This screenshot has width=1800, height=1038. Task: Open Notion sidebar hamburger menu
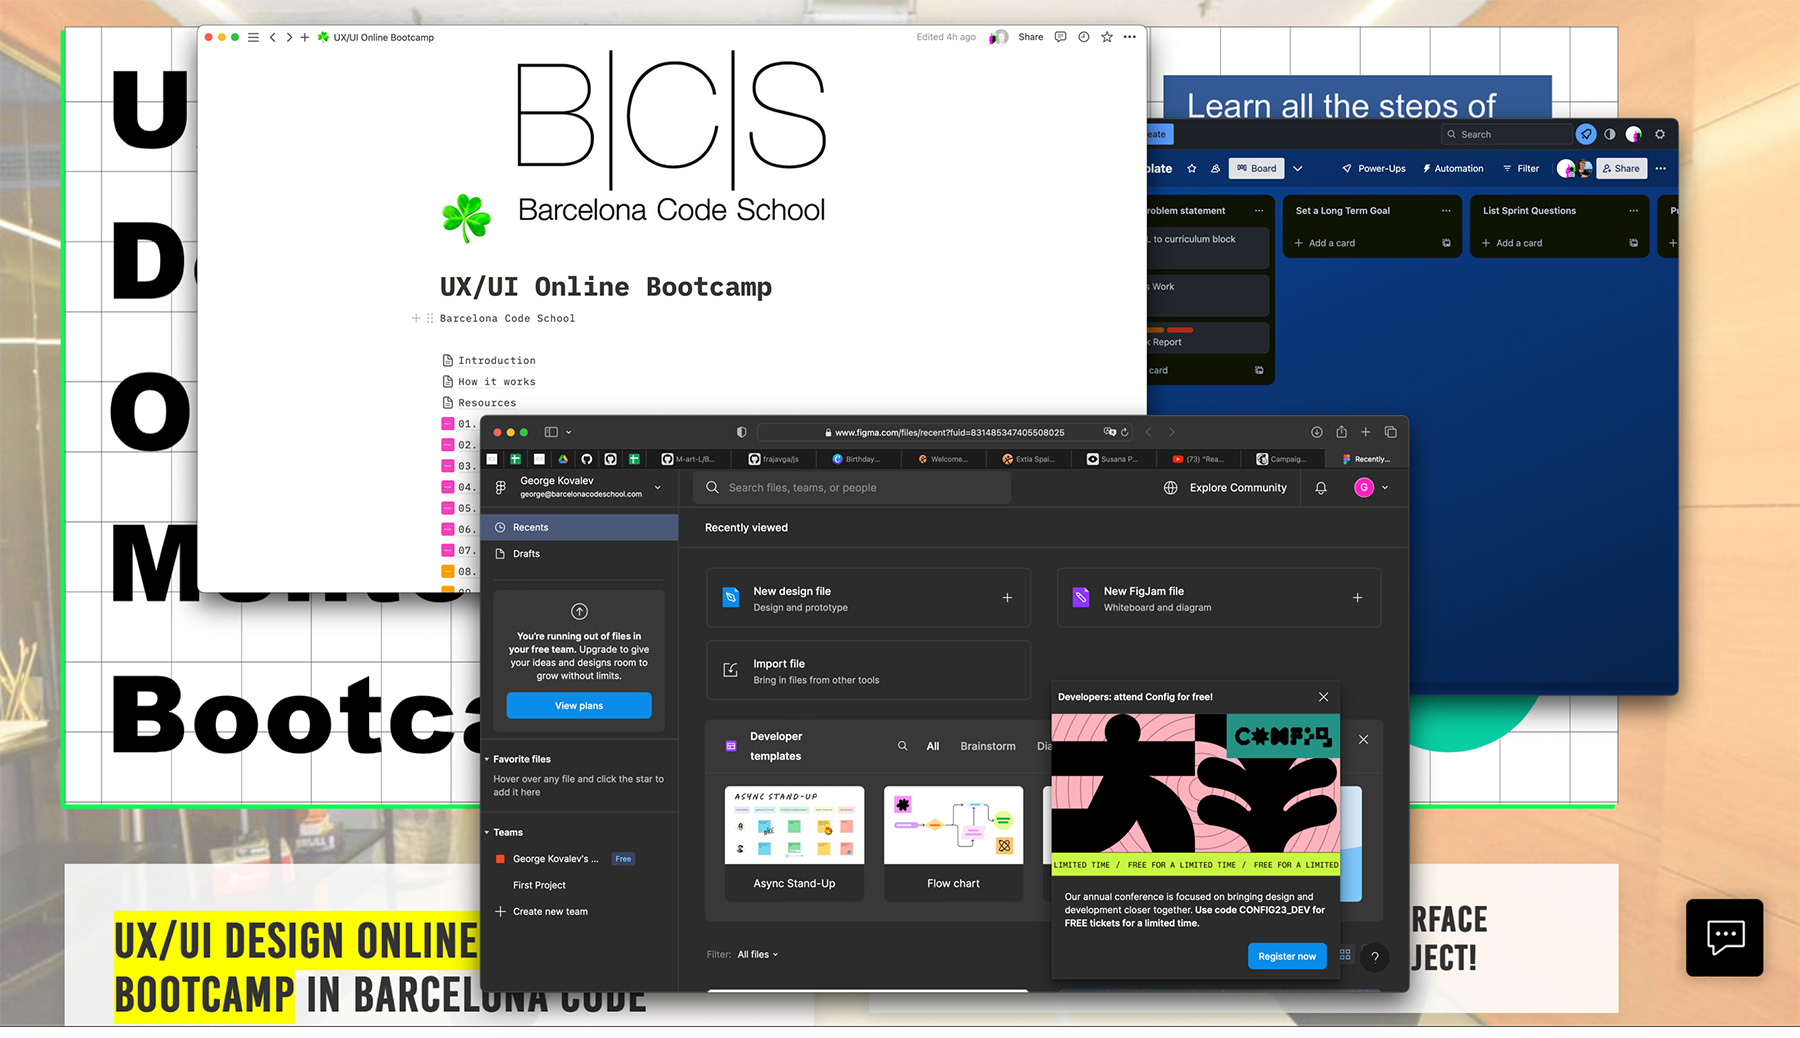[253, 37]
